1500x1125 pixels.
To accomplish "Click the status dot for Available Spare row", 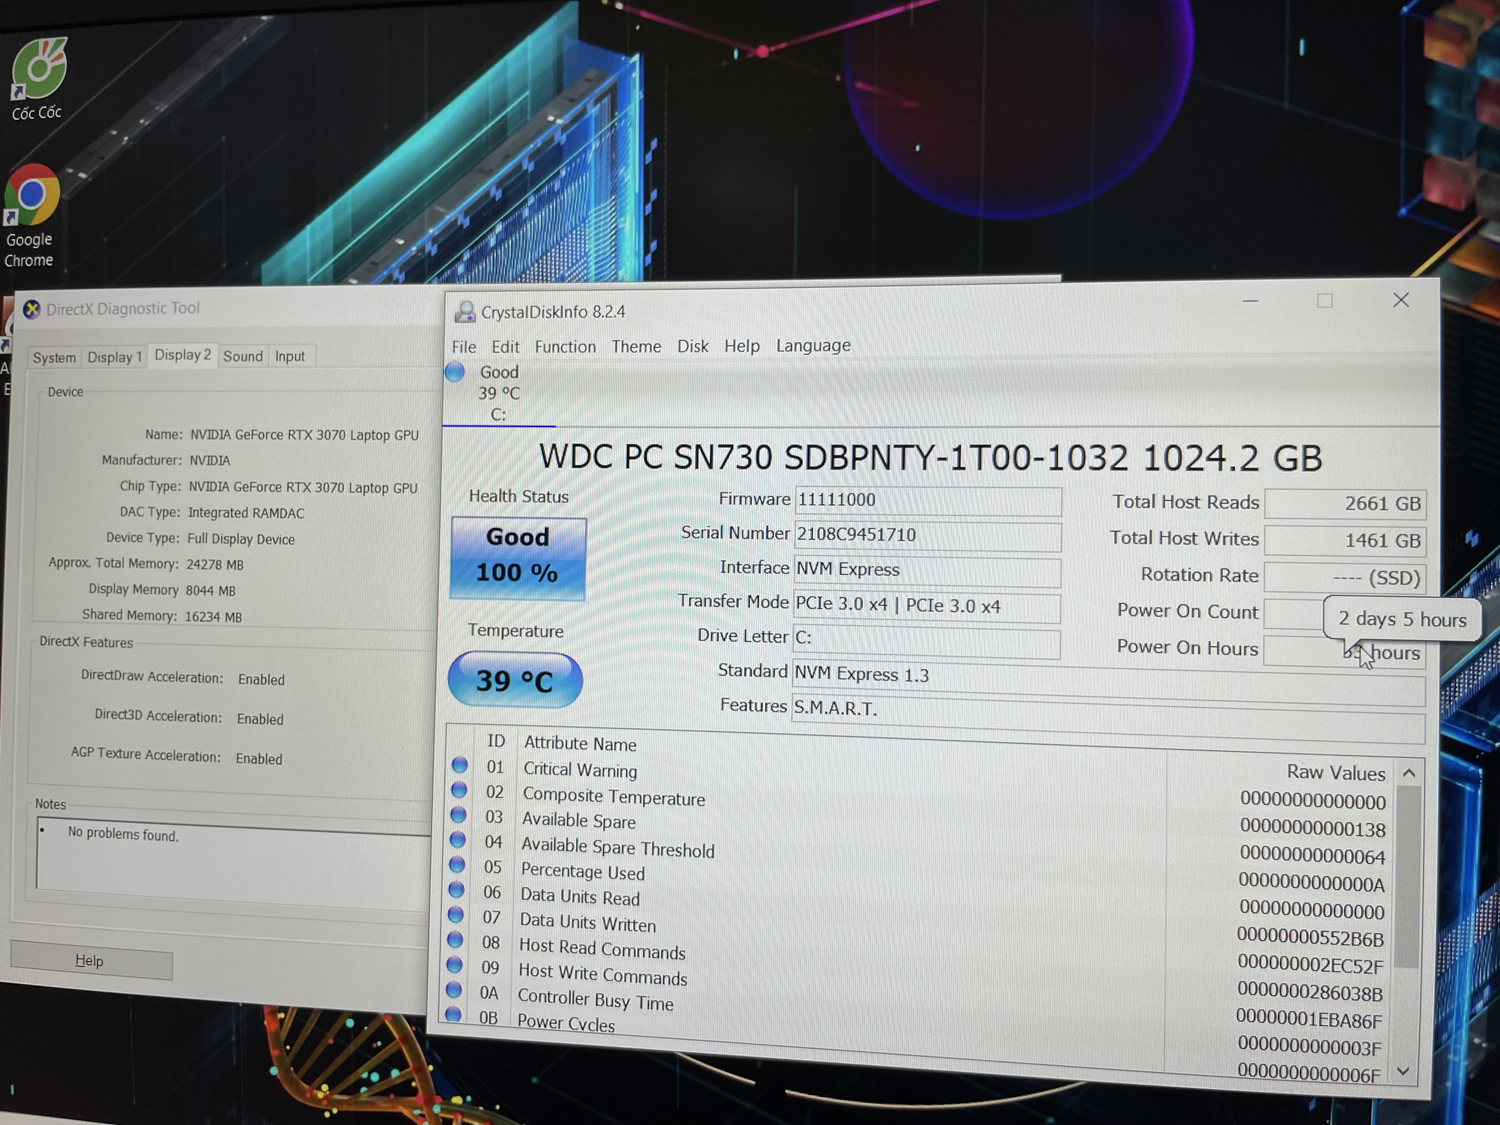I will pos(458,815).
